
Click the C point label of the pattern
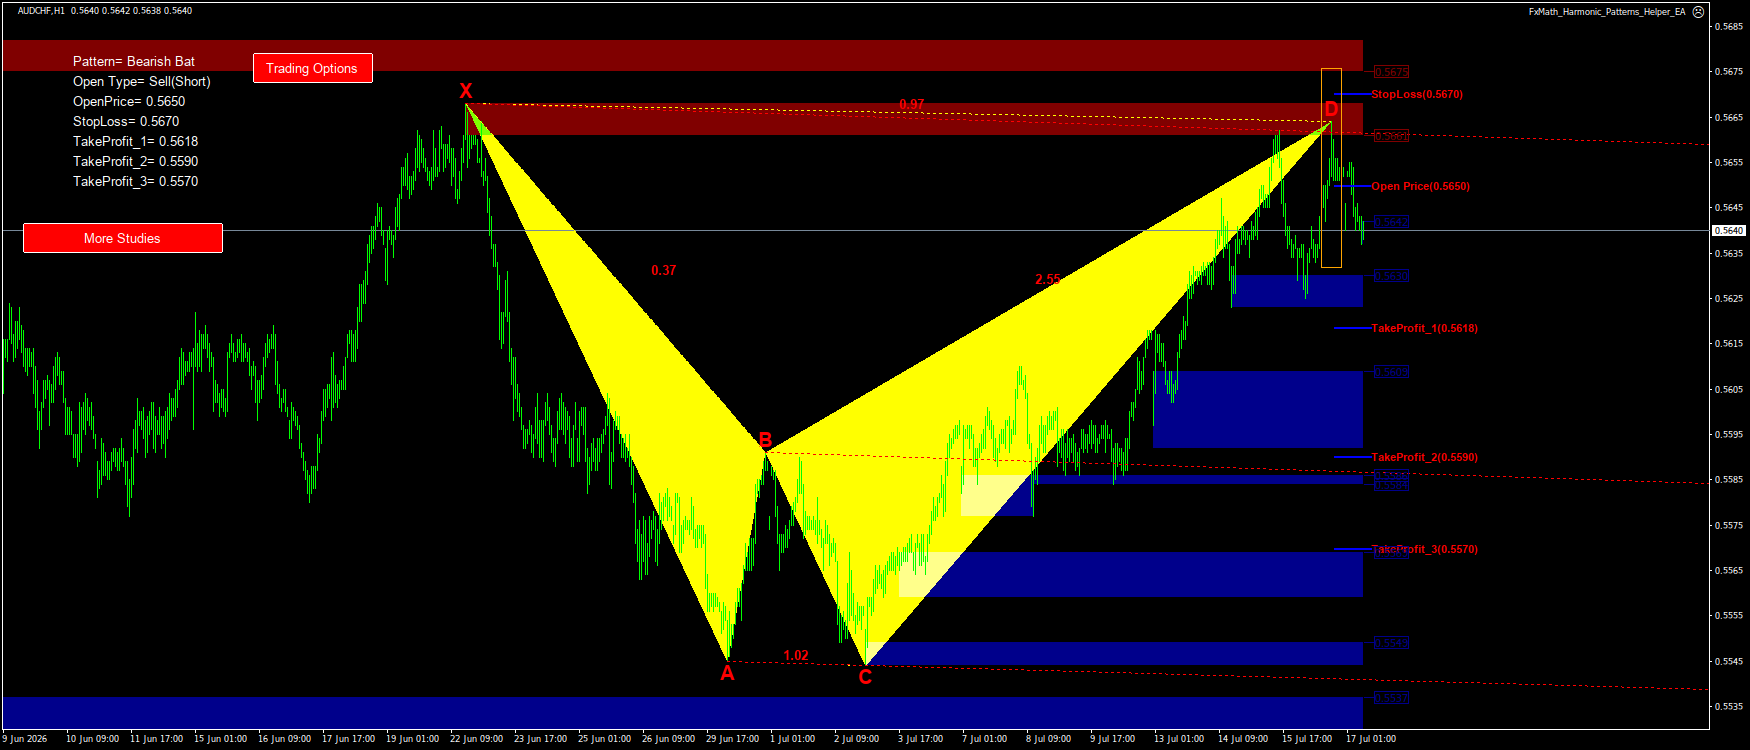[865, 677]
